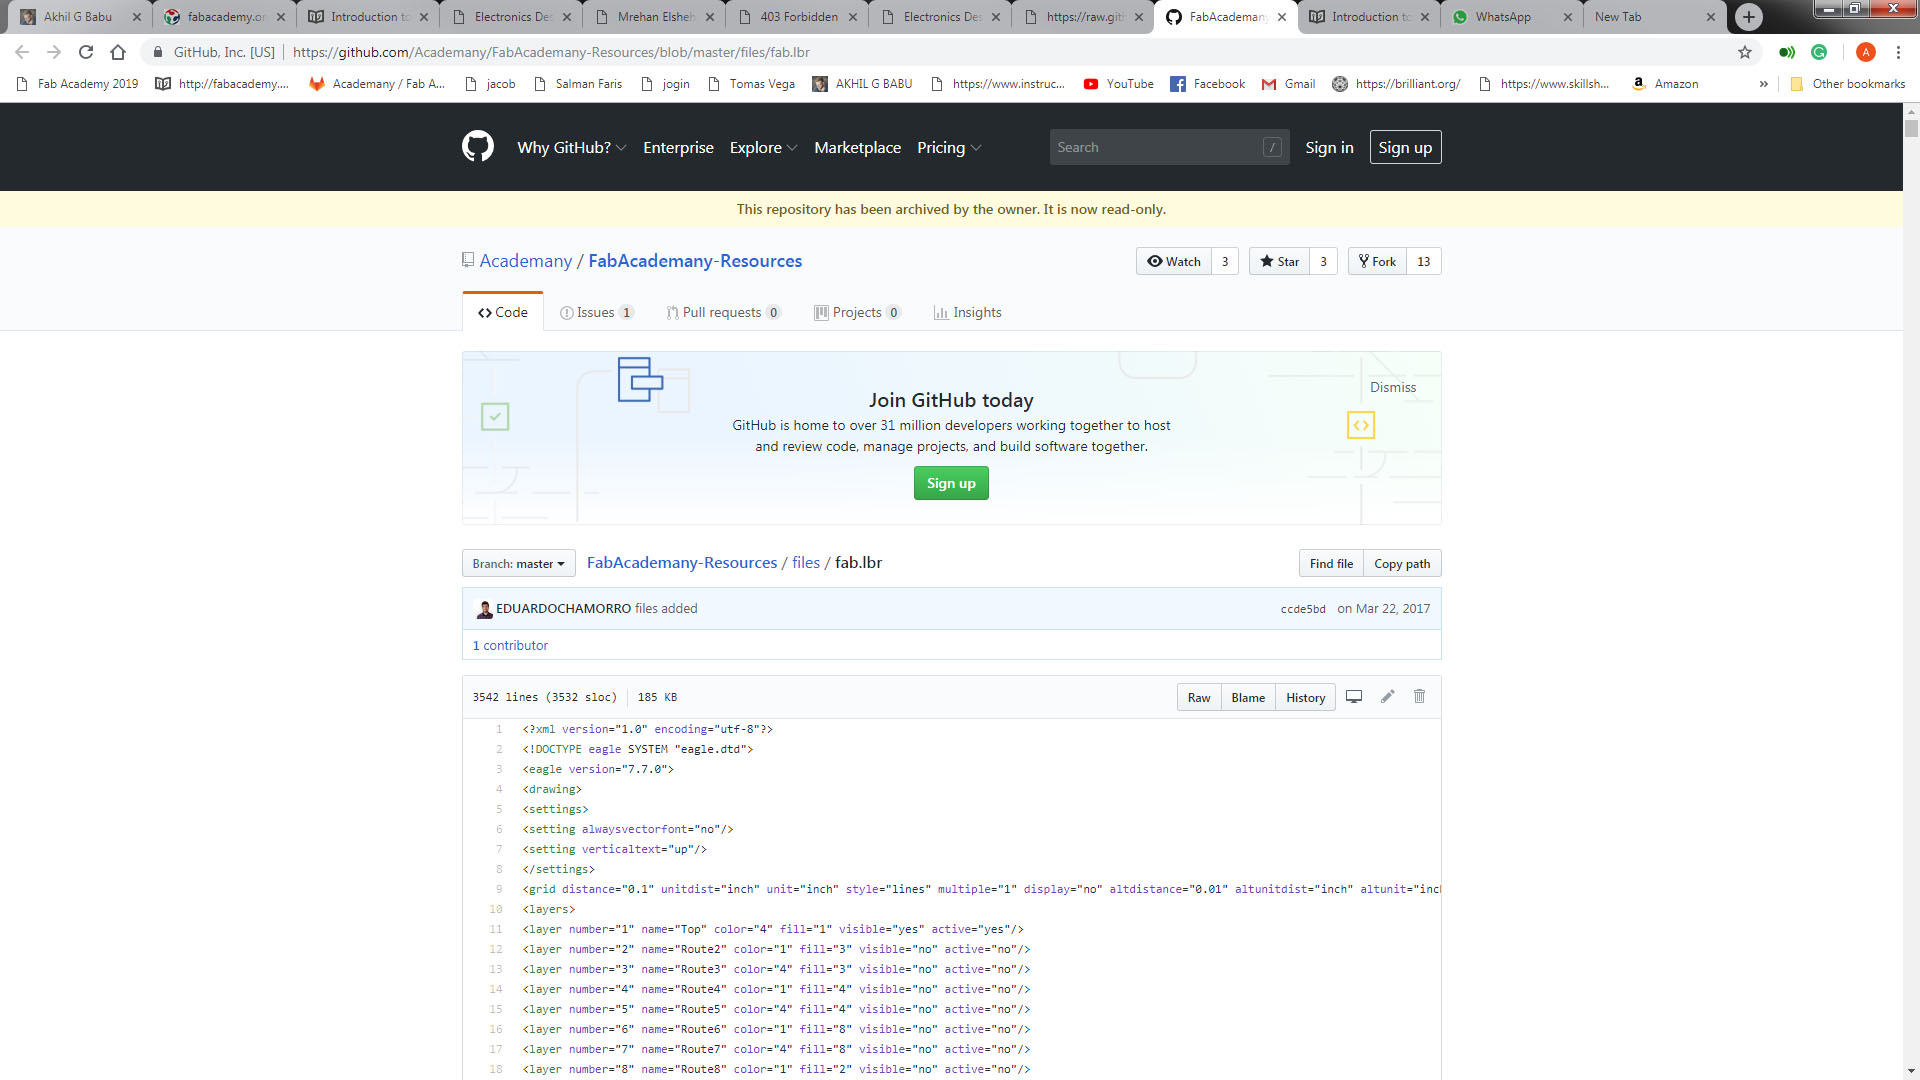This screenshot has width=1920, height=1080.
Task: Star the FabAcademany-Resources repository
Action: point(1279,261)
